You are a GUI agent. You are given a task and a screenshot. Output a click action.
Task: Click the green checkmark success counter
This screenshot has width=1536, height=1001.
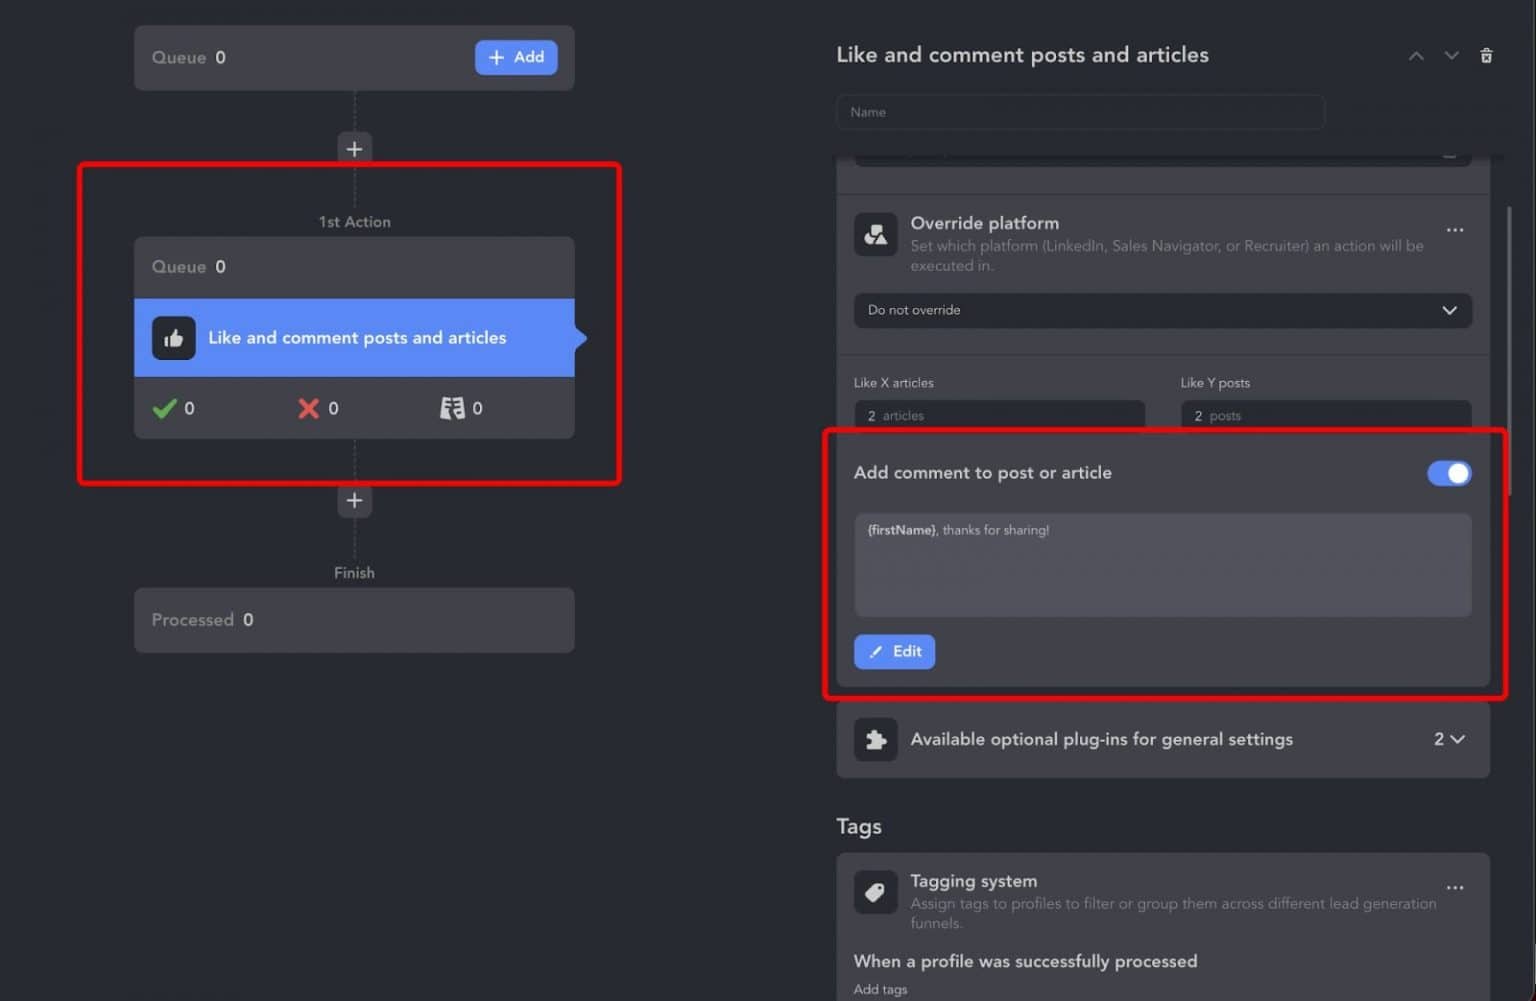point(165,408)
